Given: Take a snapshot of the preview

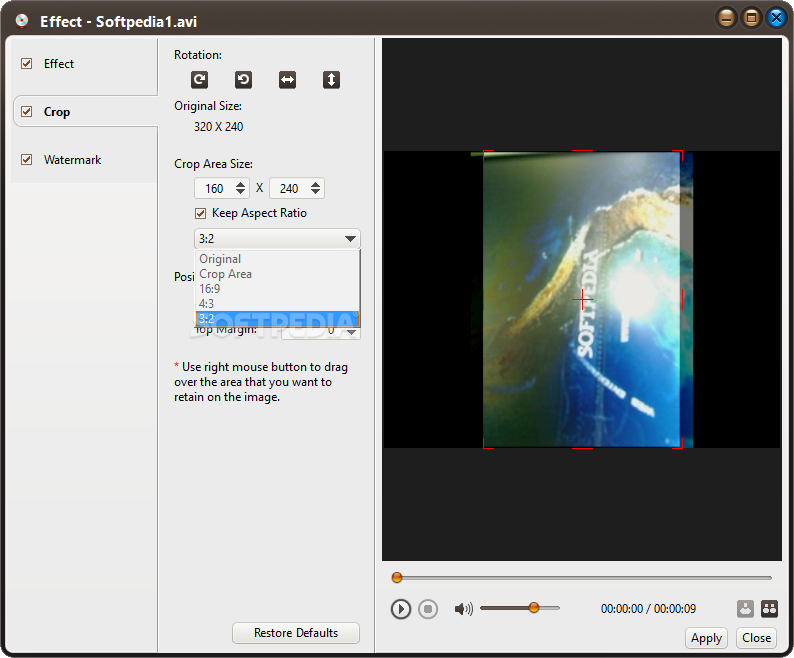Looking at the screenshot, I should [x=745, y=608].
